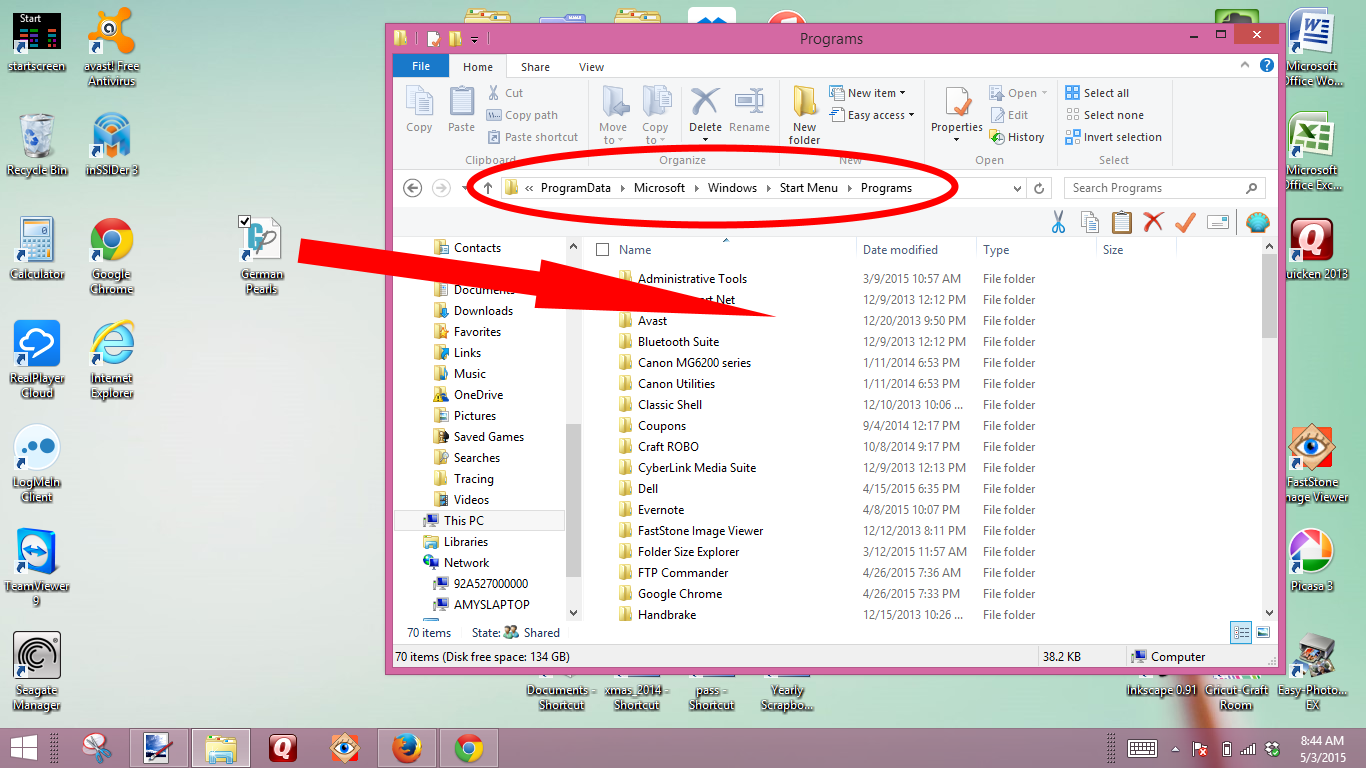Click Invert selection in the ribbon
1366x768 pixels.
point(1113,137)
